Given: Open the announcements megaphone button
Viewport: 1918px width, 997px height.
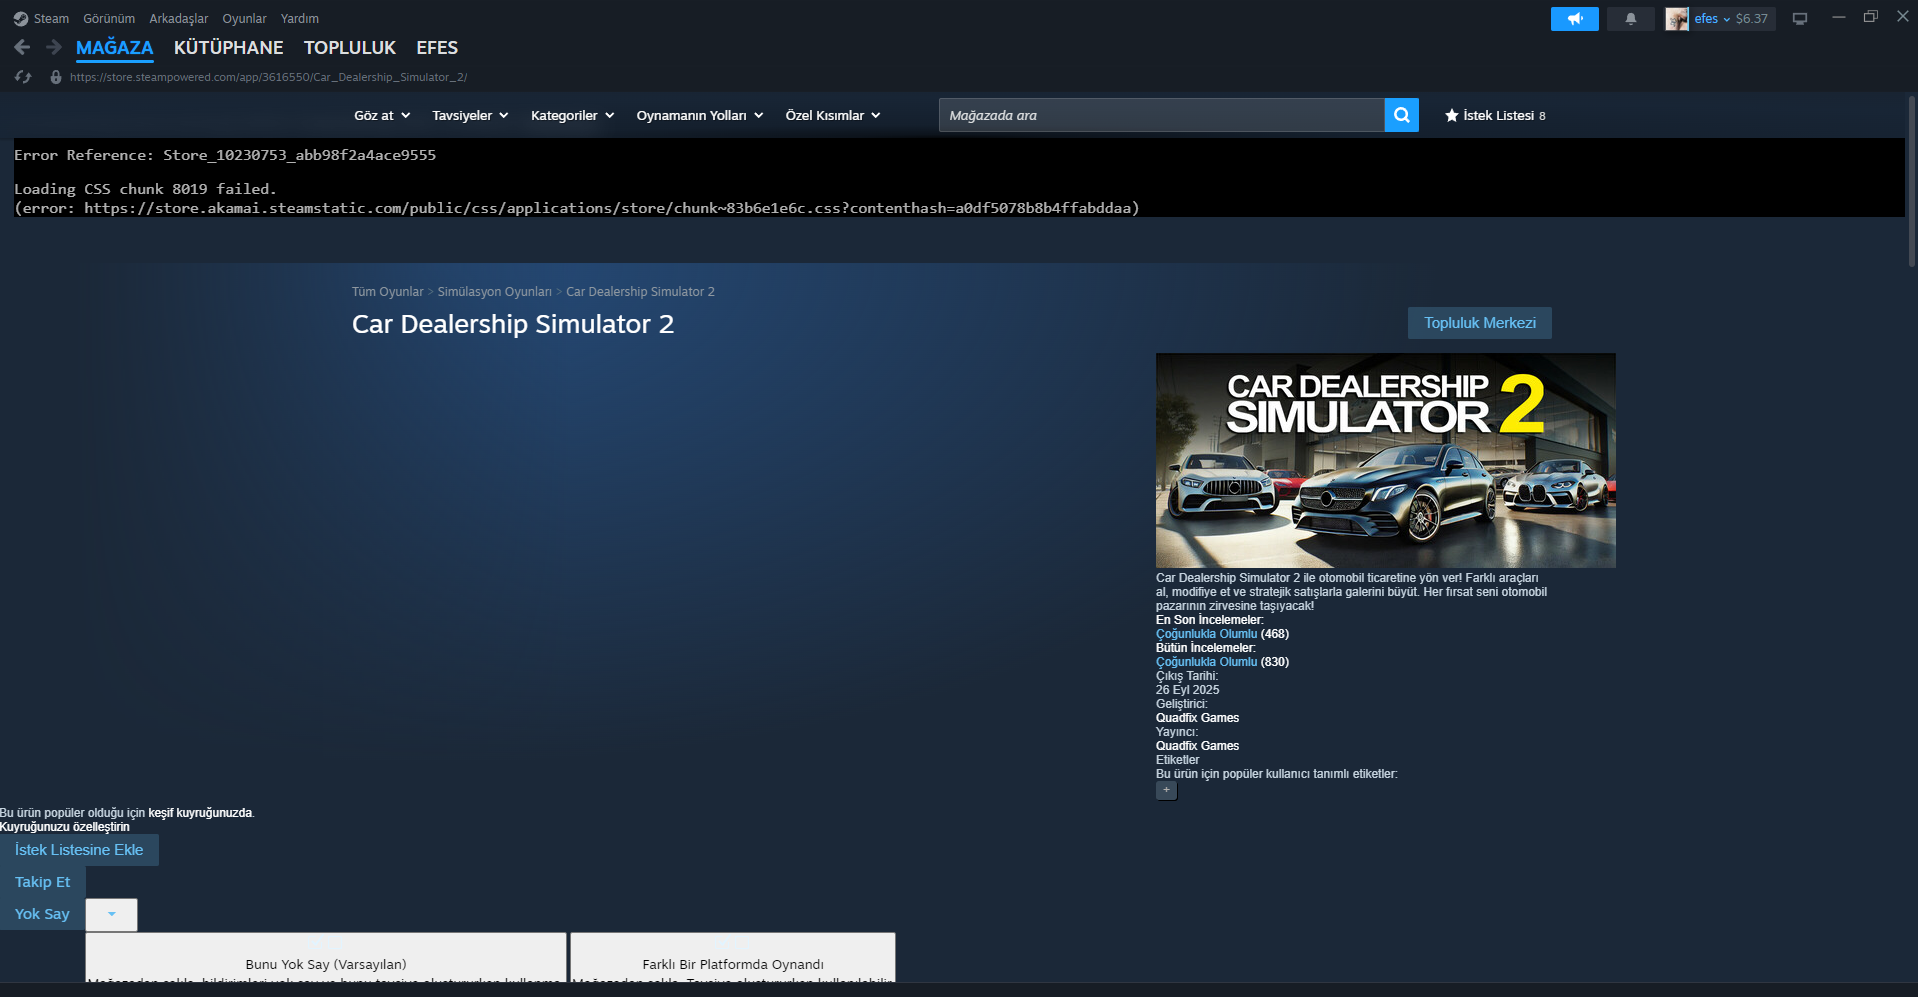Looking at the screenshot, I should pos(1575,19).
